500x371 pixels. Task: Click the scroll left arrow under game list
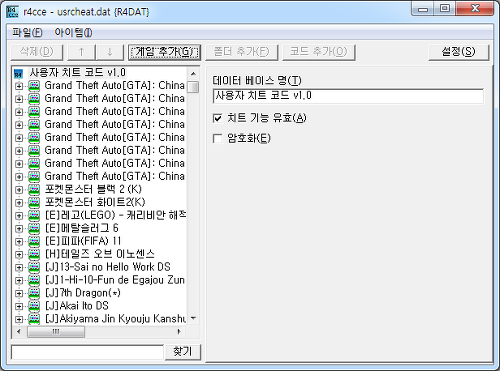coord(19,331)
